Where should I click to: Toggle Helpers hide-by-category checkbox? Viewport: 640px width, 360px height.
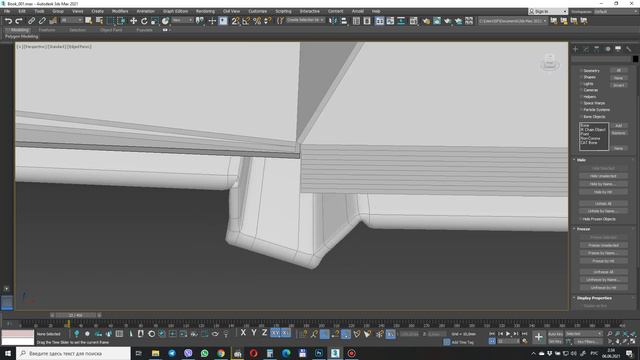(x=581, y=97)
